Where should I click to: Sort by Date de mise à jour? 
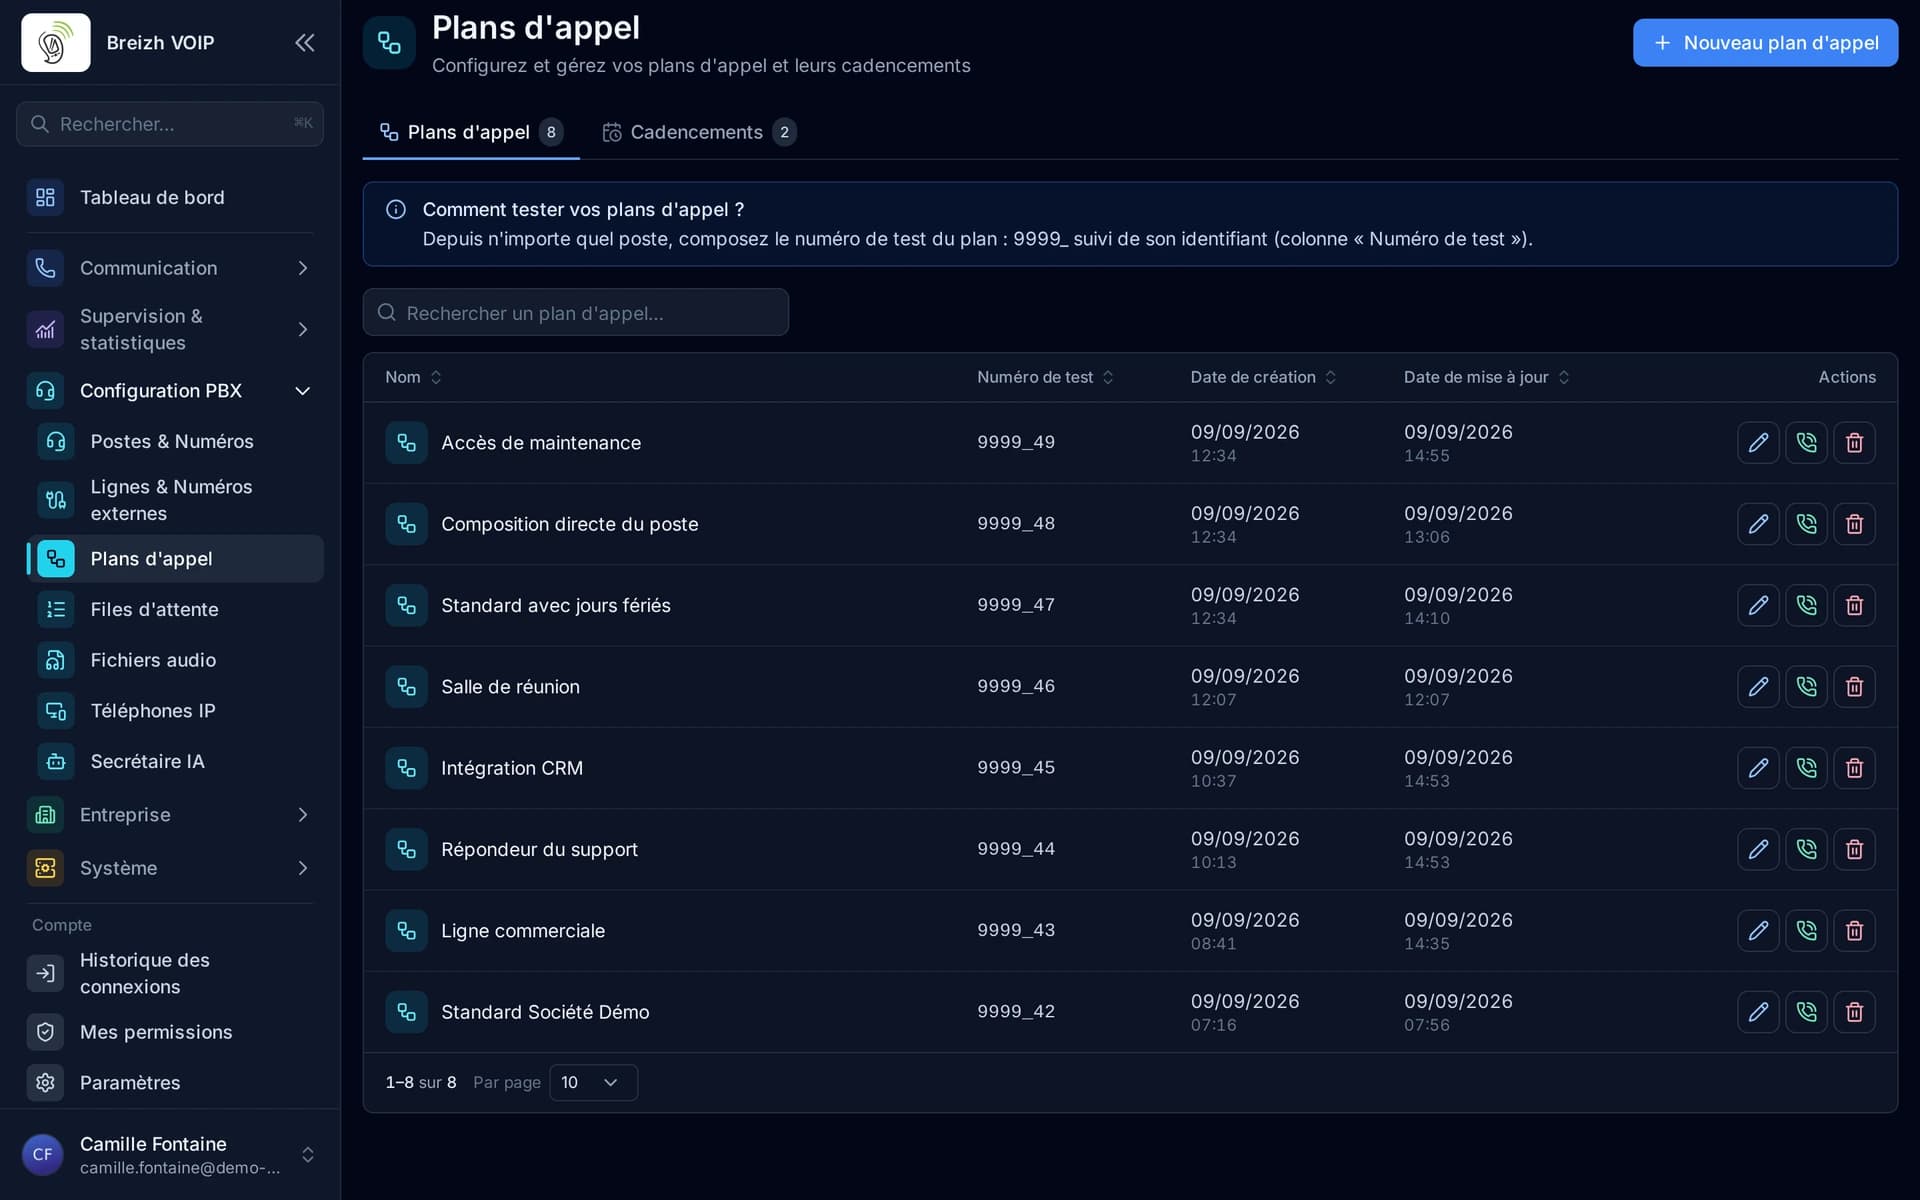click(x=1486, y=378)
